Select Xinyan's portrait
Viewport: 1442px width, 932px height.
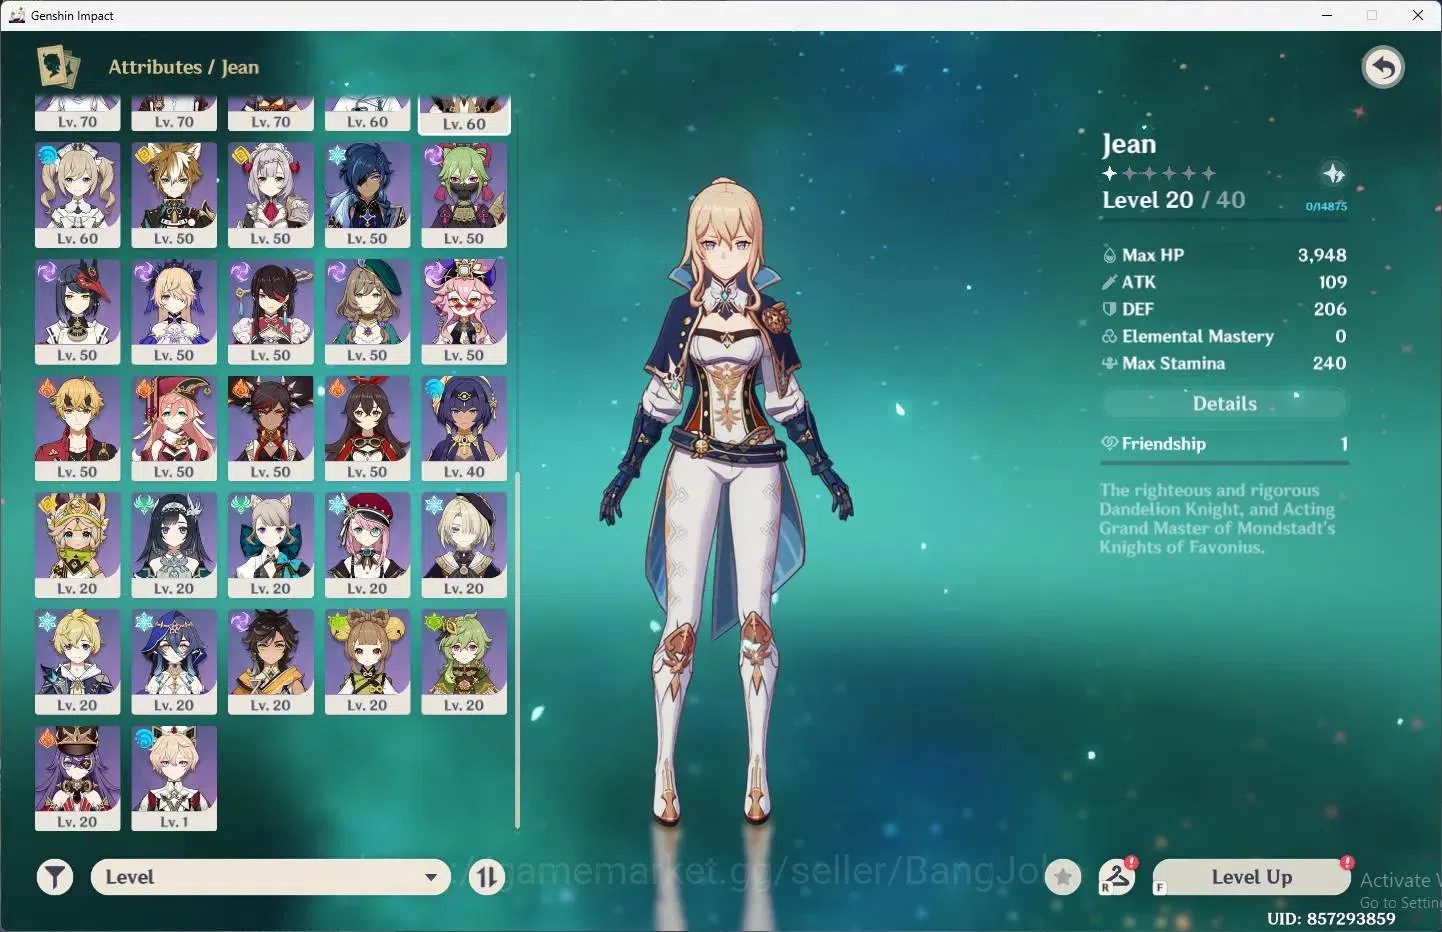(x=270, y=428)
